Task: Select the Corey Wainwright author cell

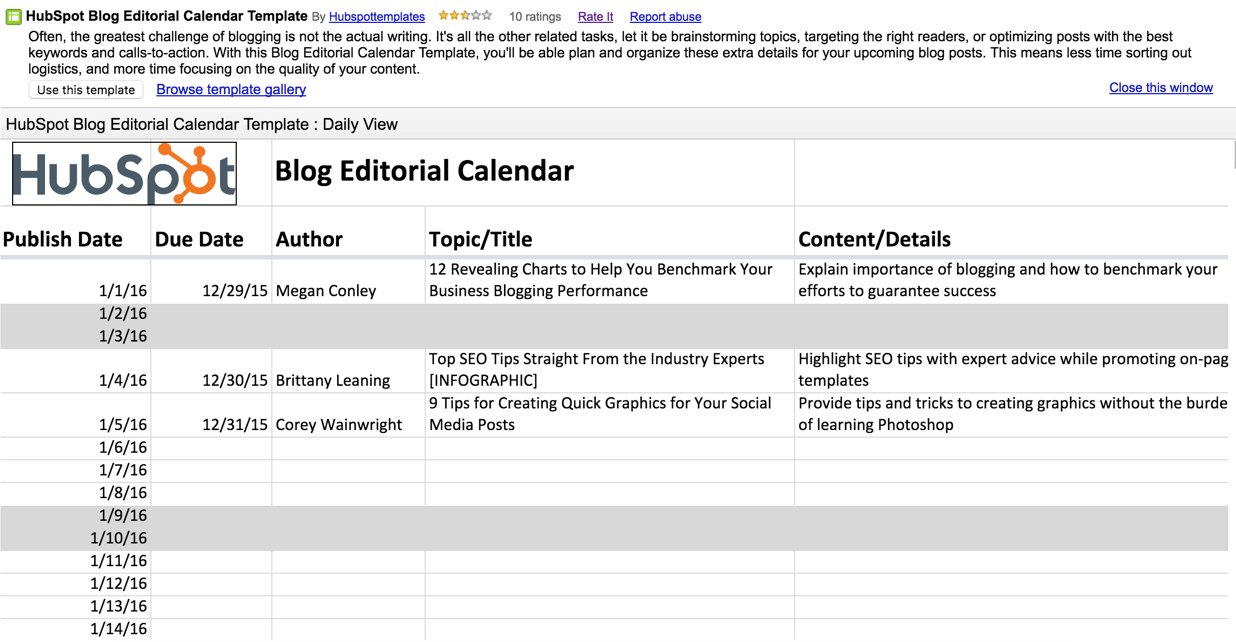Action: coord(339,425)
